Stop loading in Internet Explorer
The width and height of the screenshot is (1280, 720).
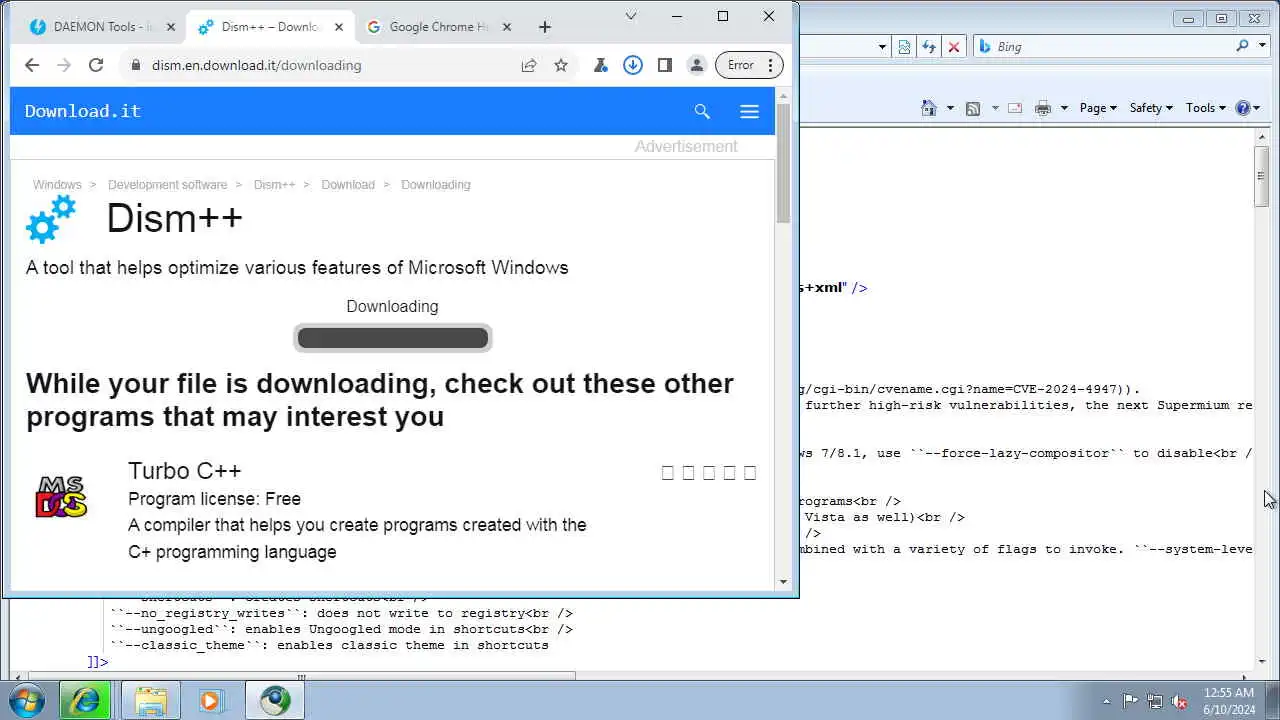click(954, 46)
